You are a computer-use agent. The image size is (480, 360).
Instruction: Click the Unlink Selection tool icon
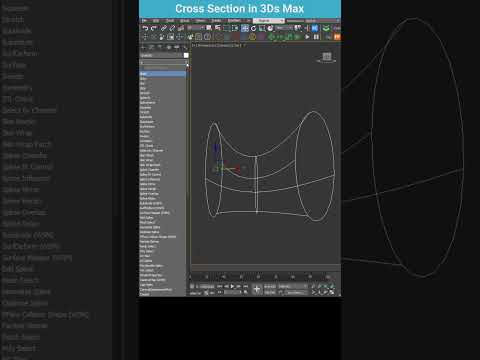click(172, 28)
